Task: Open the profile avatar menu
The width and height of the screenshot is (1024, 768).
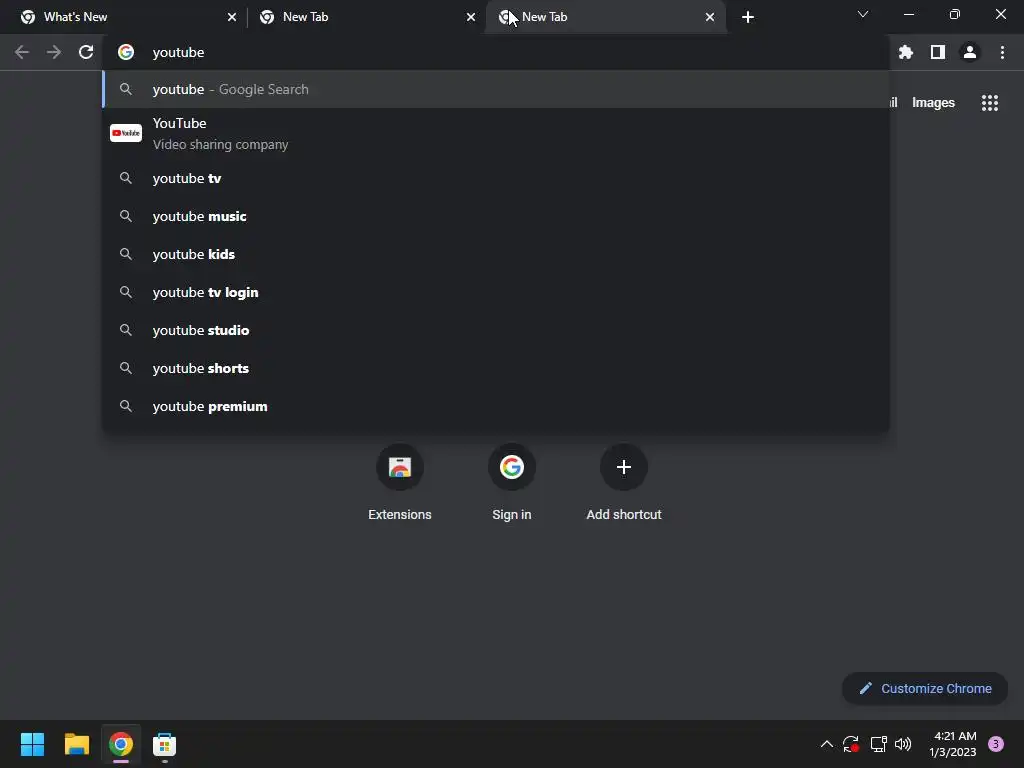Action: click(970, 52)
